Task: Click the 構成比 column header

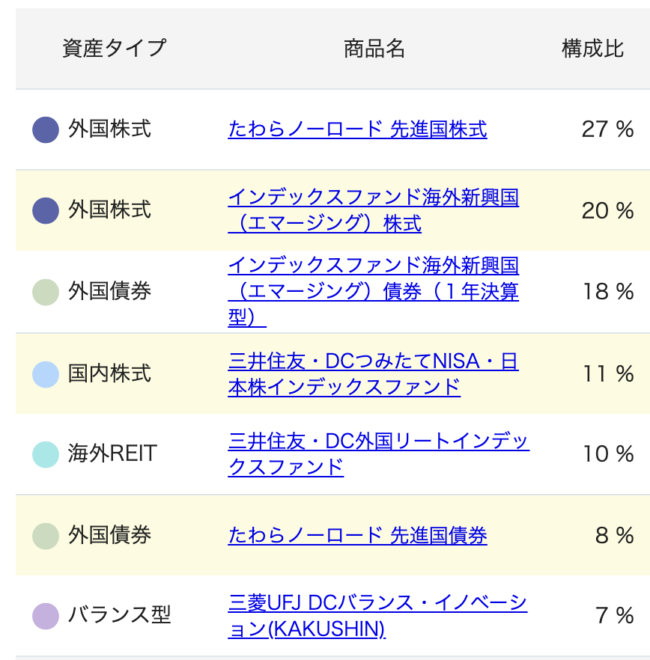Action: click(x=593, y=48)
